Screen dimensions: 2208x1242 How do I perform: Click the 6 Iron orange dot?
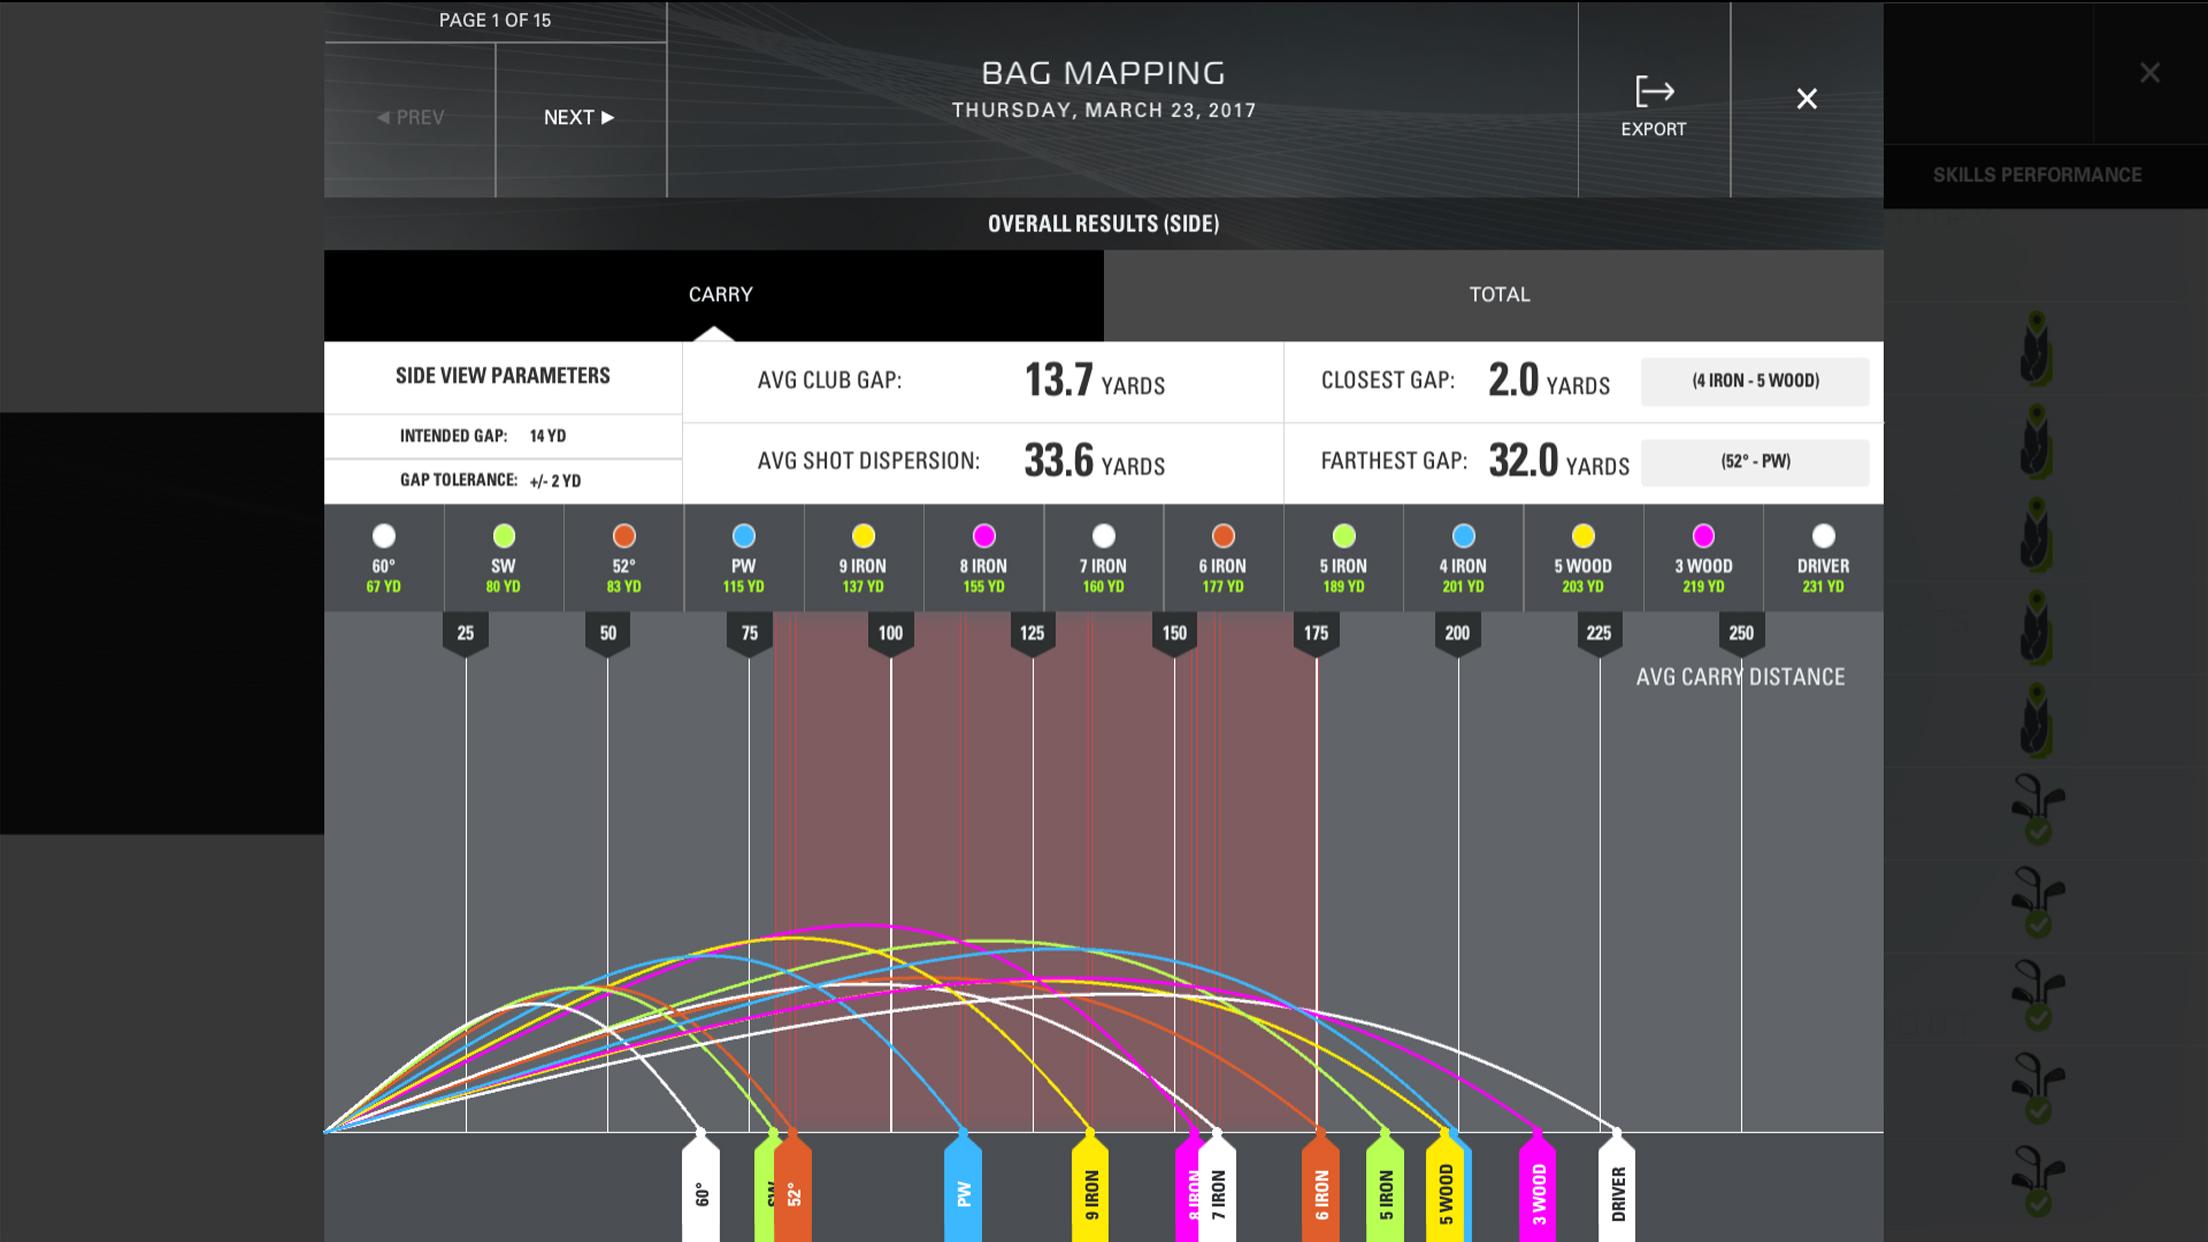coord(1223,537)
